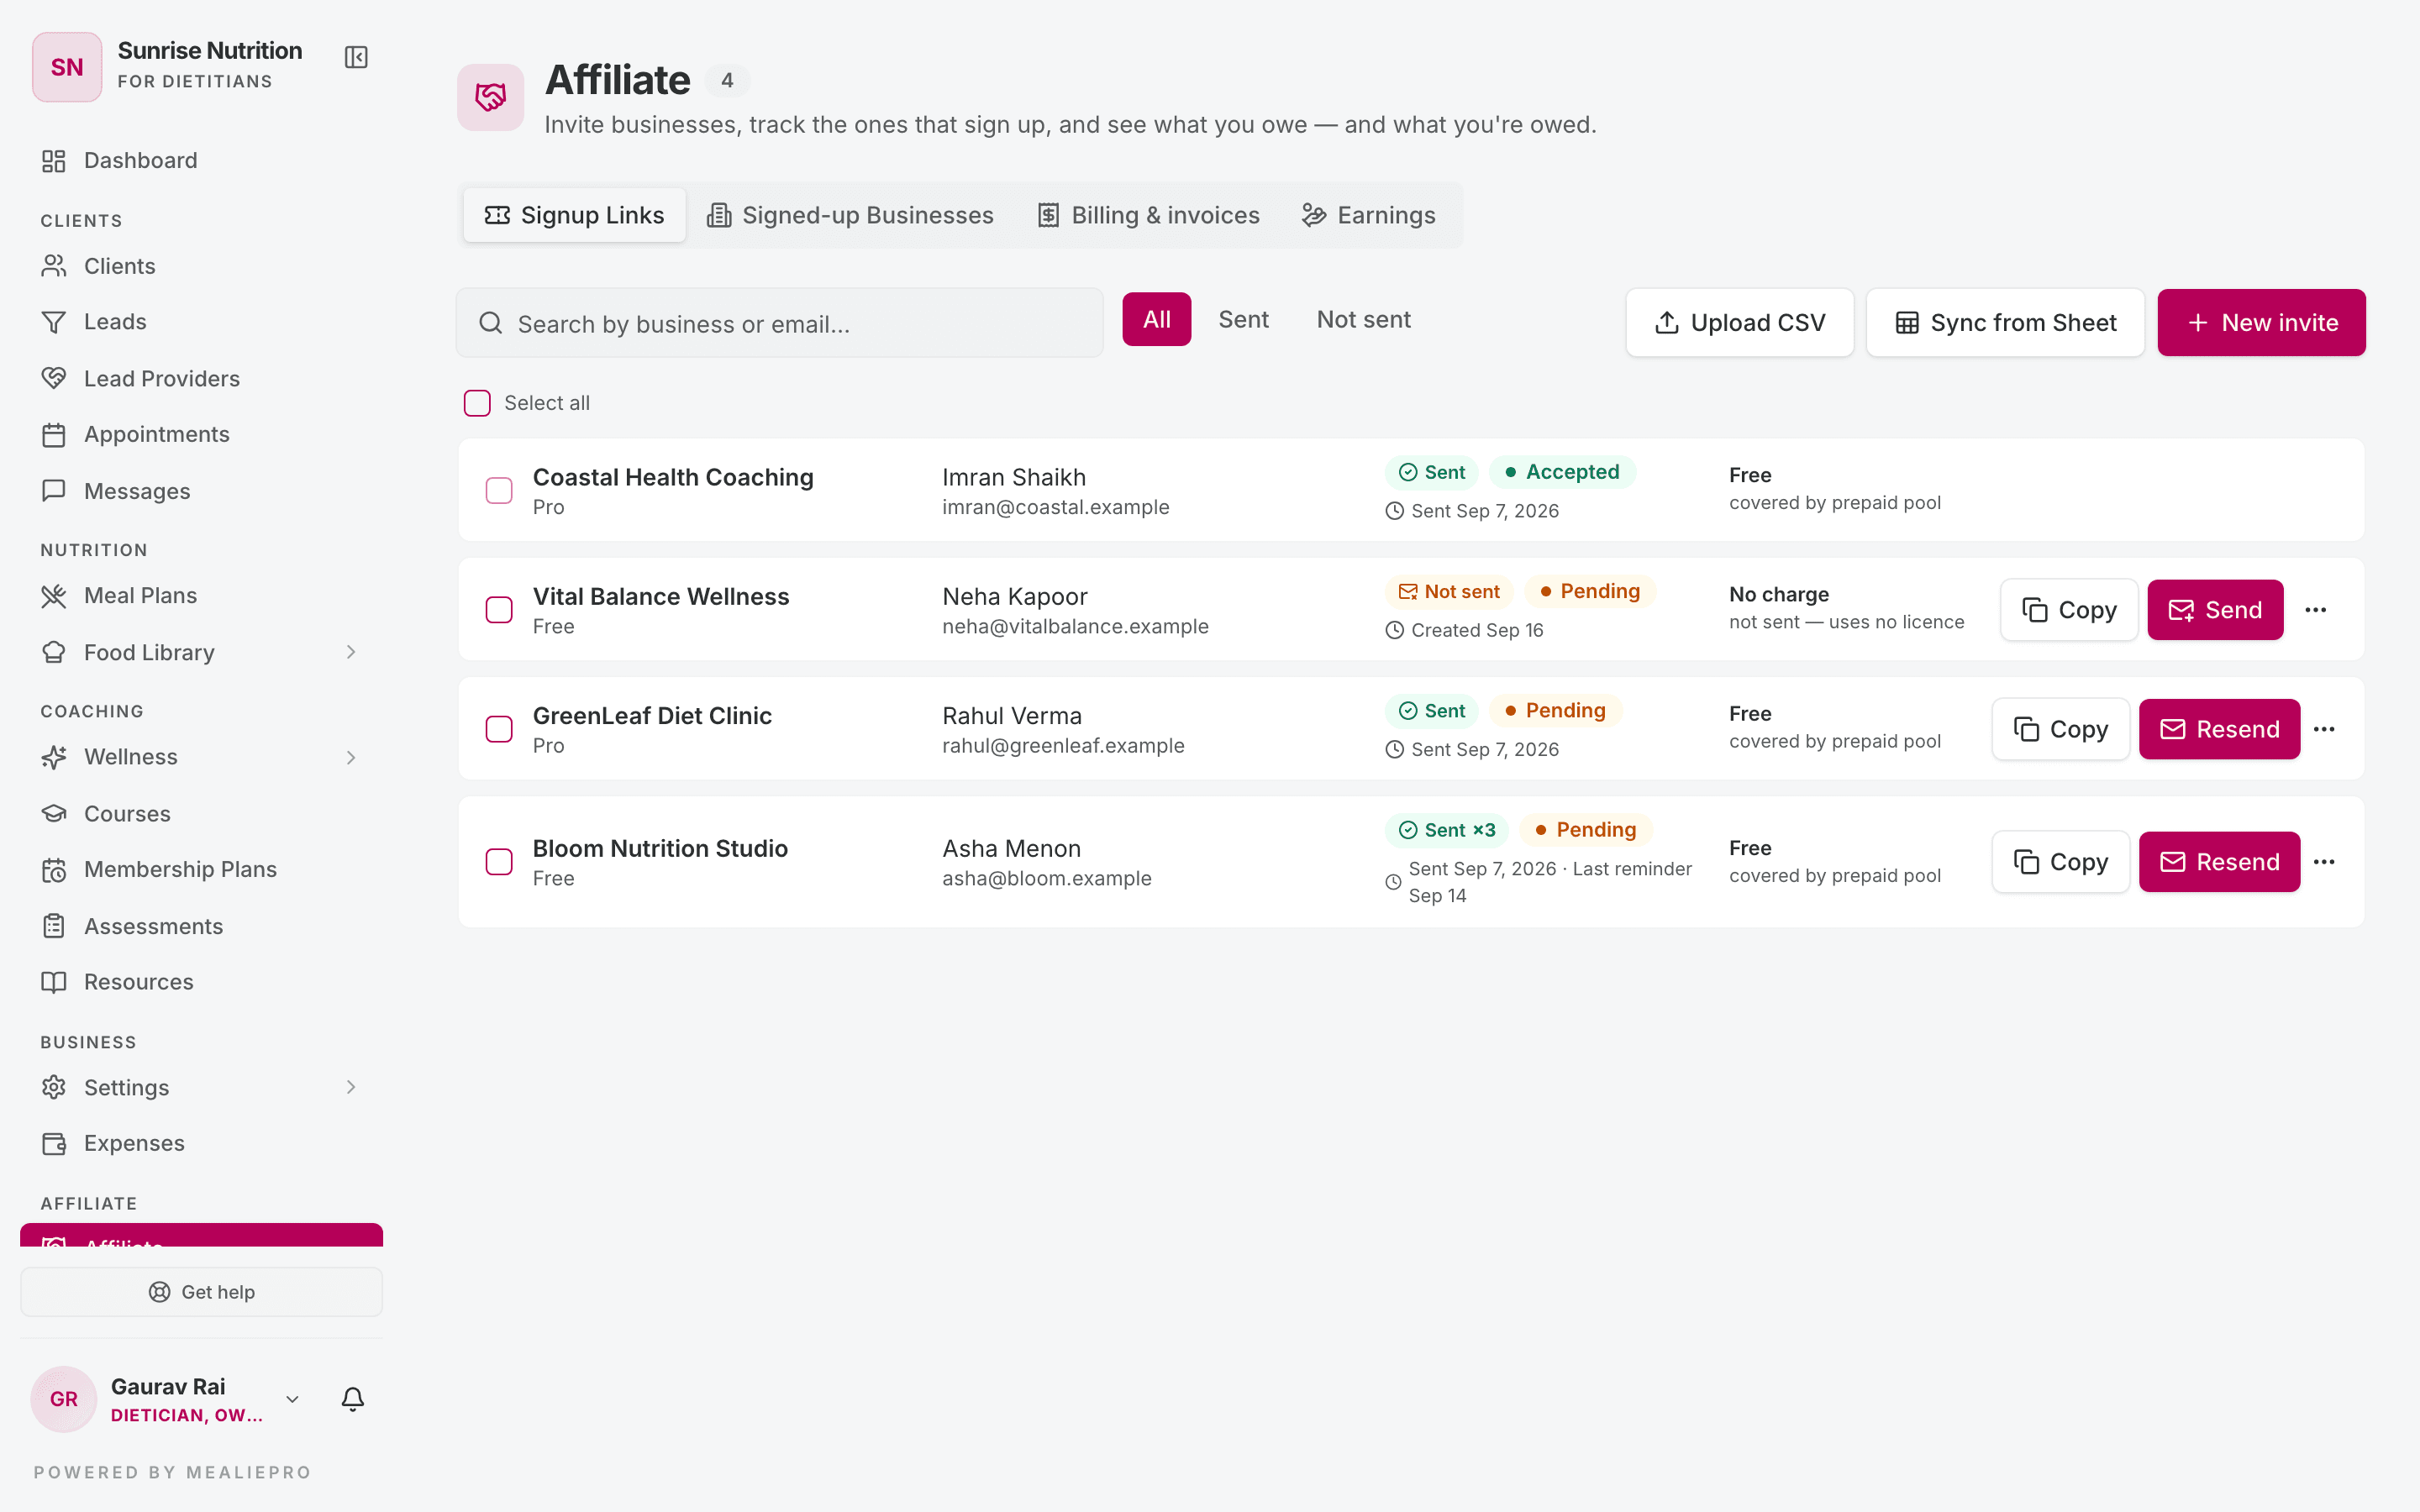Viewport: 2420px width, 1512px height.
Task: Copy link for Bloom Nutrition Studio
Action: pyautogui.click(x=2060, y=862)
